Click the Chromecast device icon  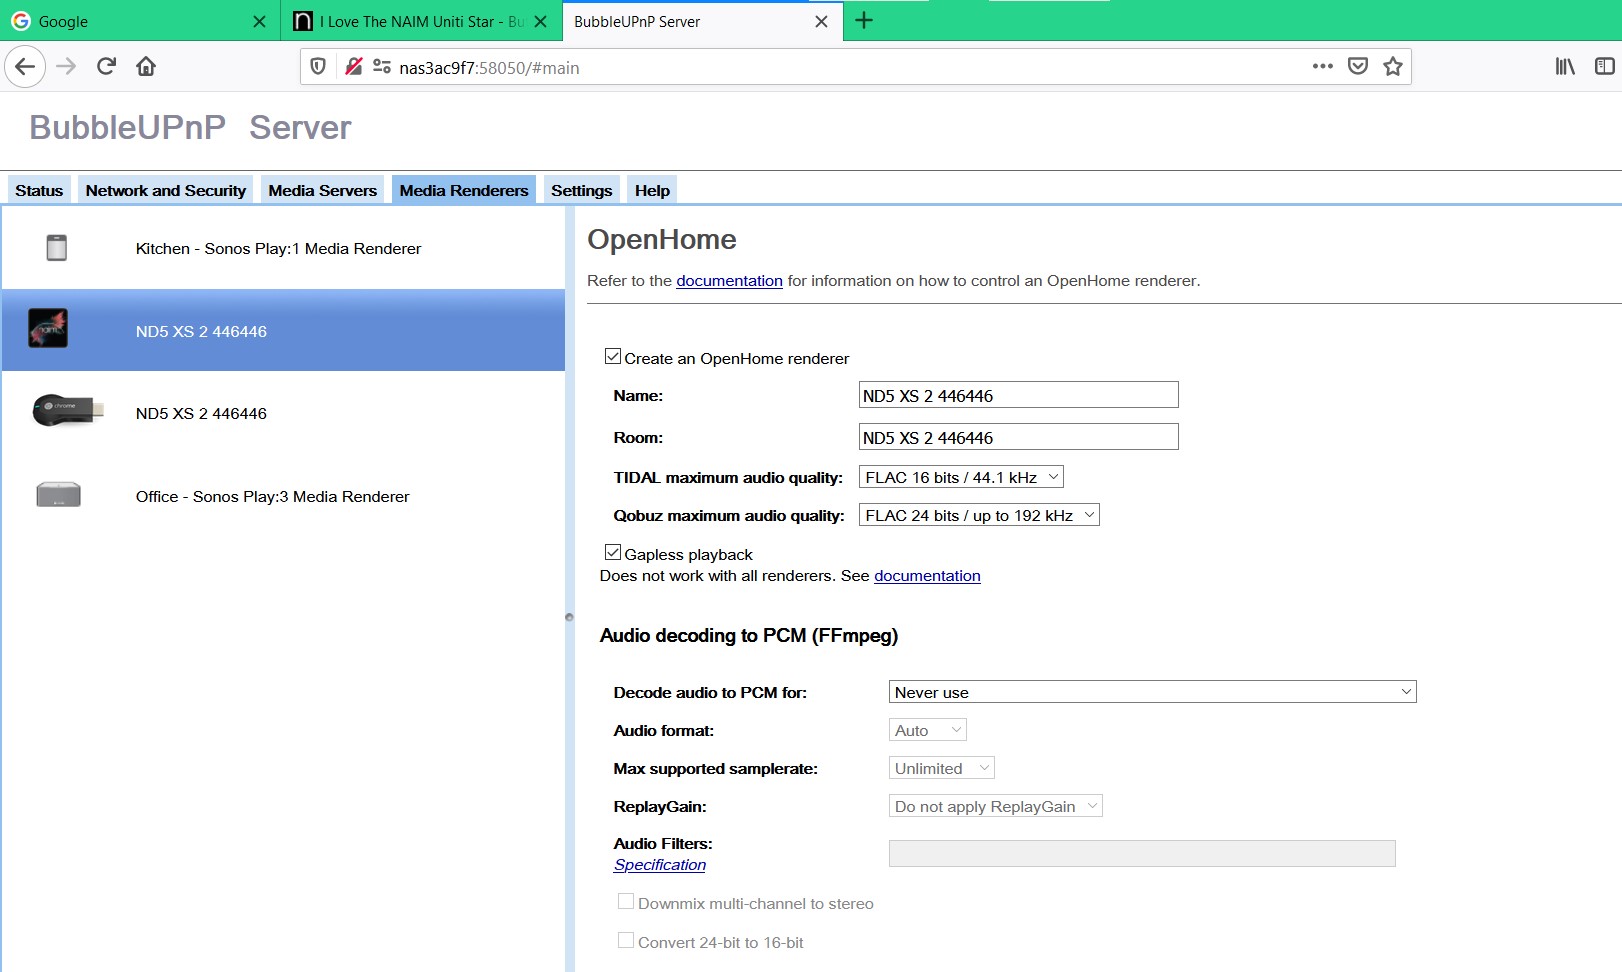pyautogui.click(x=67, y=410)
